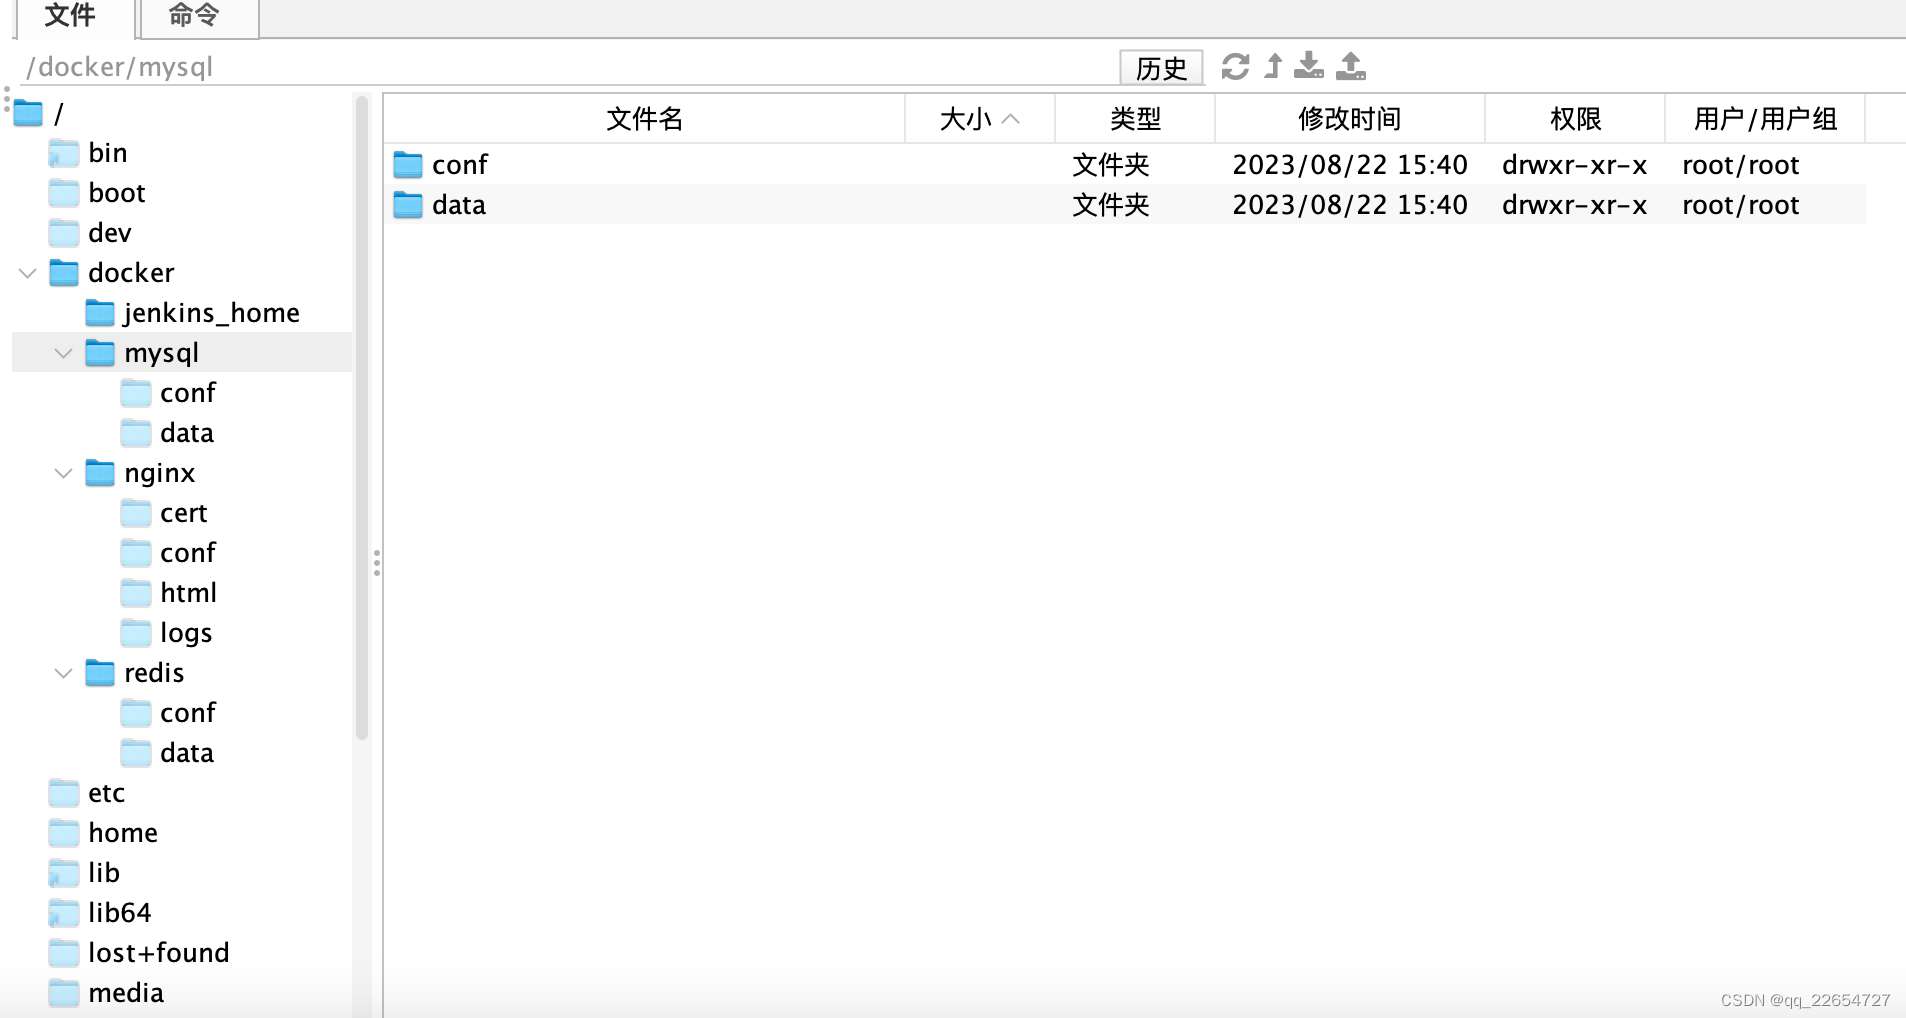
Task: Click conf row's 文件夹 type cell
Action: (x=1111, y=164)
